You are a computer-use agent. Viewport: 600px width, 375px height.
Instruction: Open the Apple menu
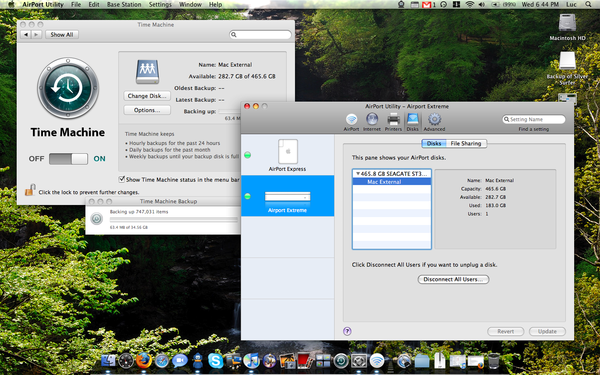pyautogui.click(x=11, y=5)
